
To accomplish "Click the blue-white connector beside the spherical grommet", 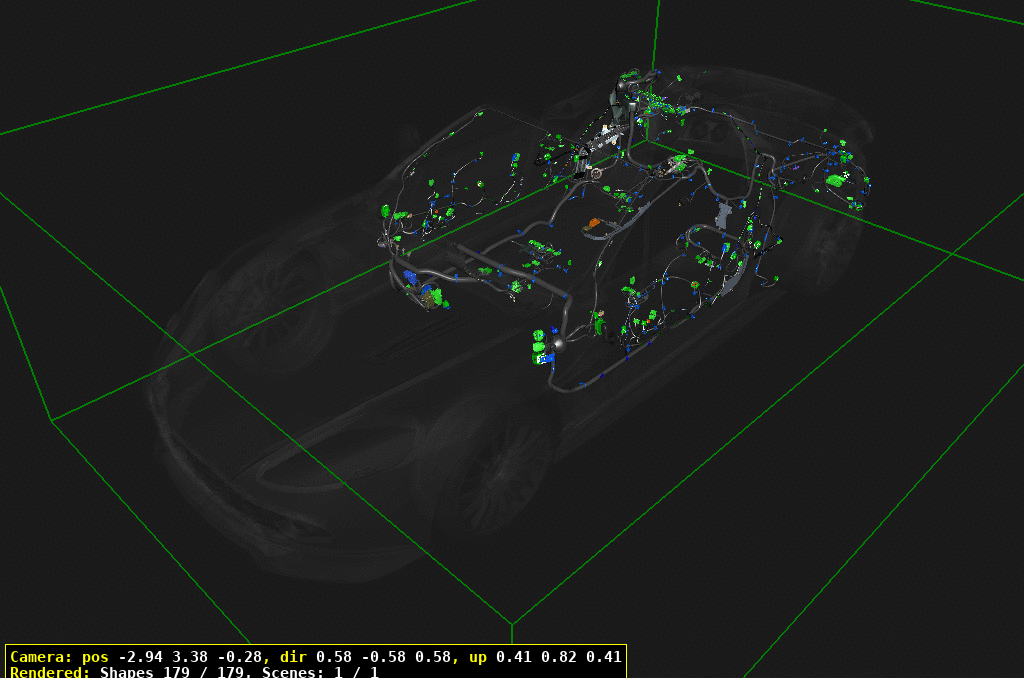I will click(545, 357).
